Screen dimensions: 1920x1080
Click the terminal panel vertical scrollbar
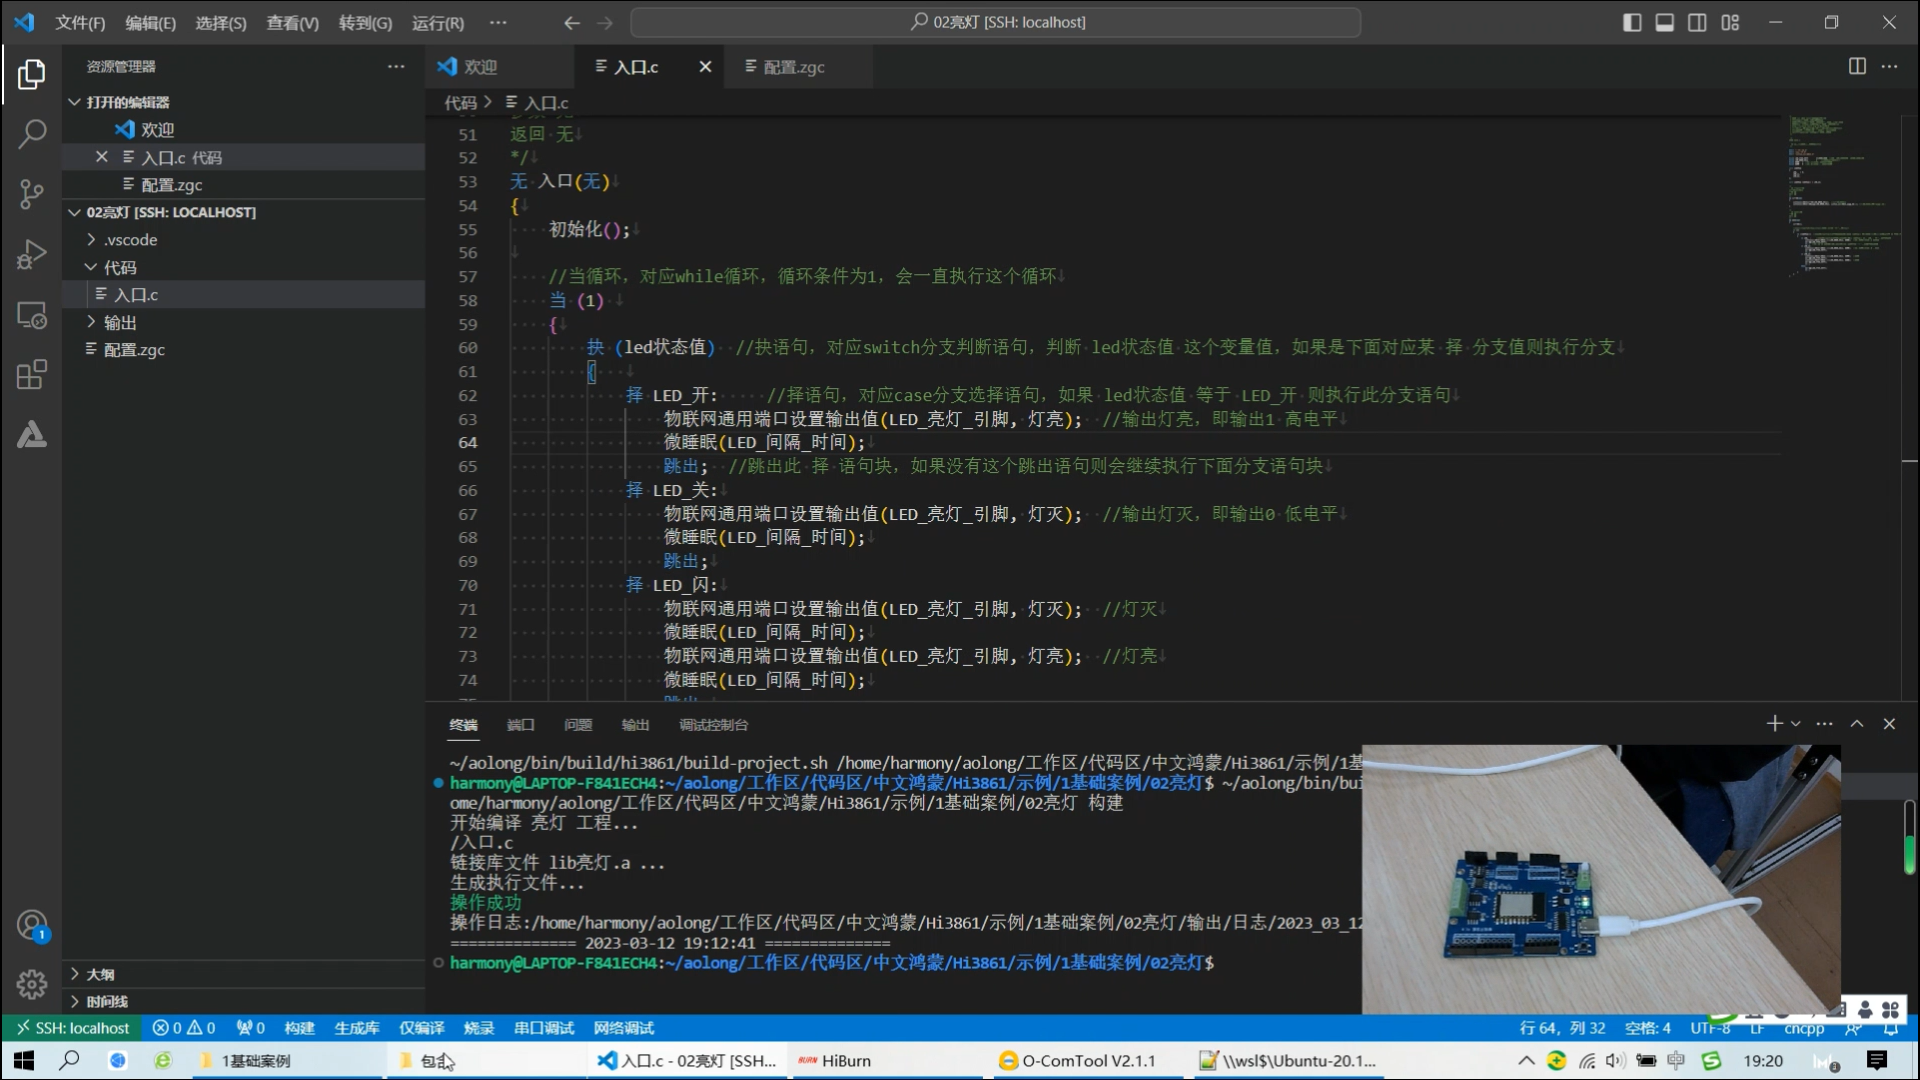pyautogui.click(x=1909, y=838)
